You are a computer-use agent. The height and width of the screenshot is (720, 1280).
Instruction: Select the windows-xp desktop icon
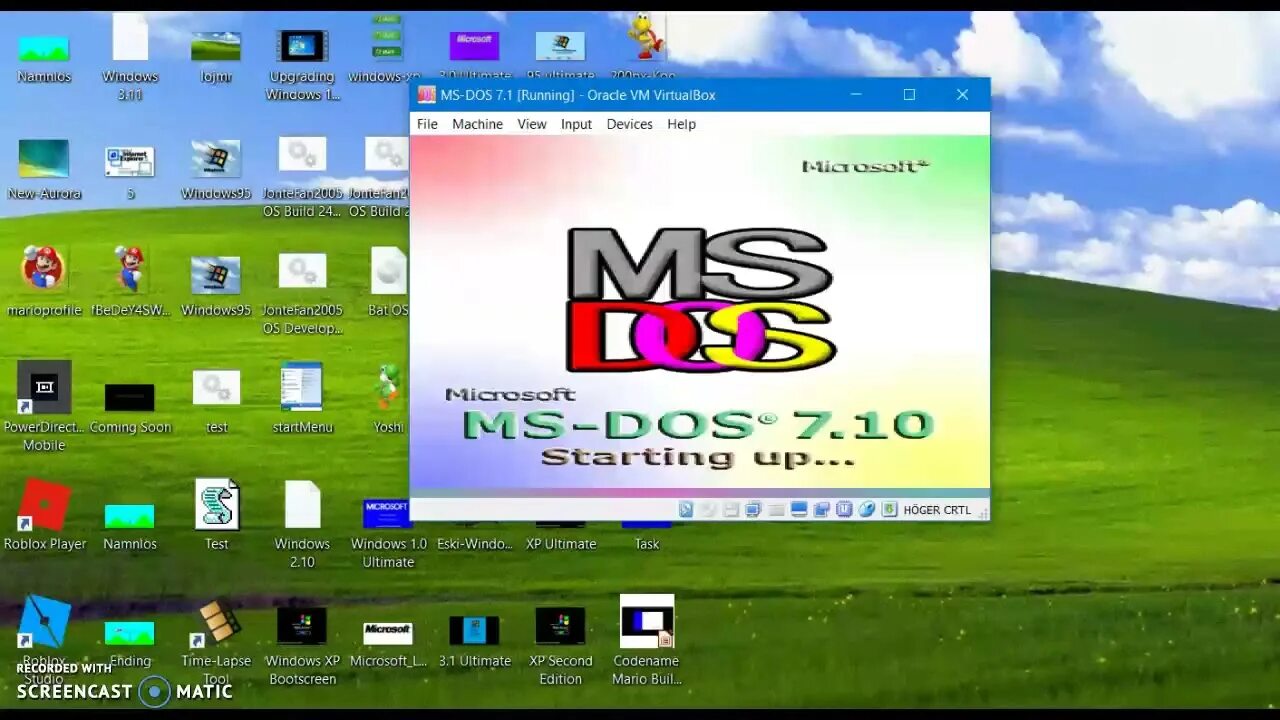pos(386,50)
